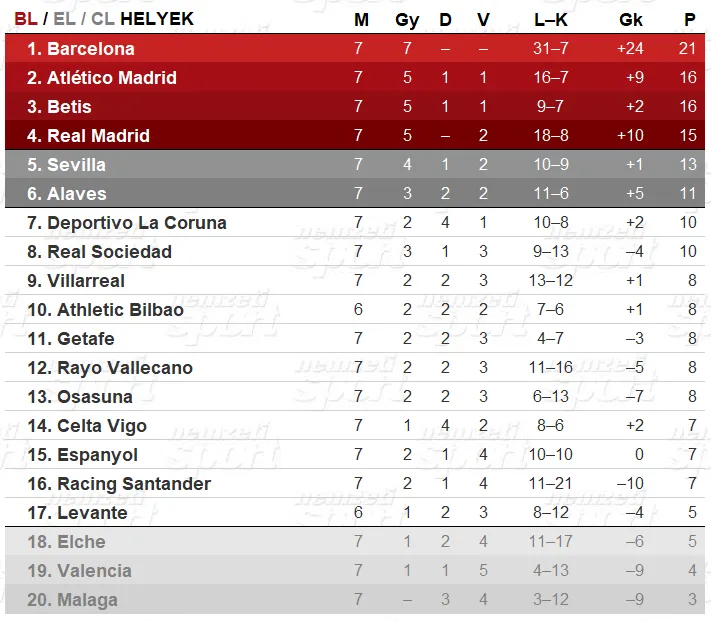Image resolution: width=711 pixels, height=621 pixels.
Task: Open the Atlético Madrid team row
Action: pos(355,77)
